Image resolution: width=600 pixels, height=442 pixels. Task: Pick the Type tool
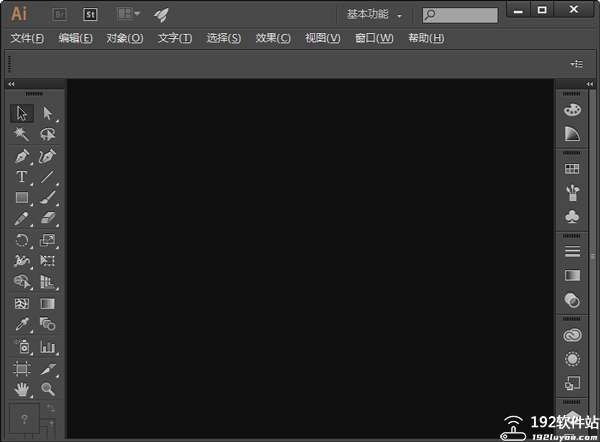point(22,177)
